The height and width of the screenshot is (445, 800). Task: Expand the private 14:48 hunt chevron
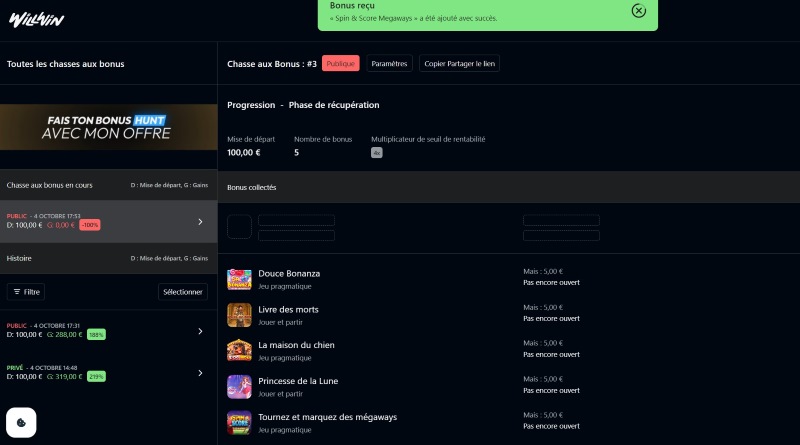click(x=200, y=373)
